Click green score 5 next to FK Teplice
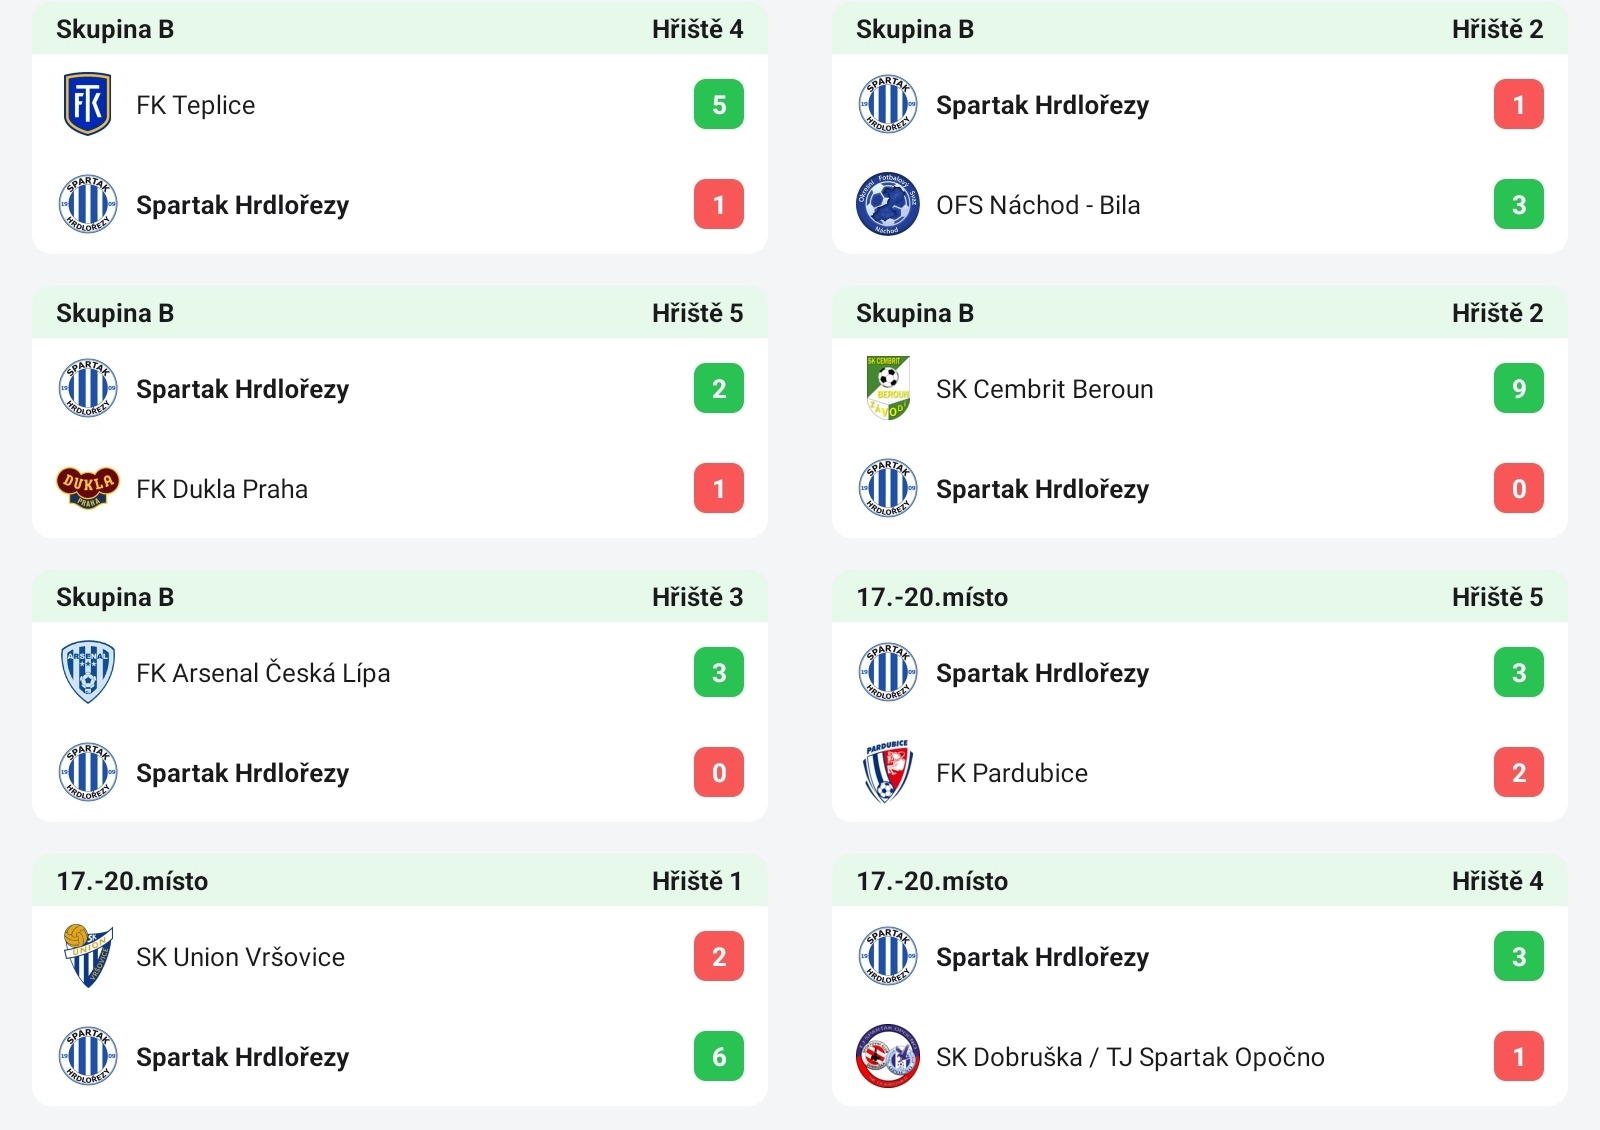This screenshot has width=1600, height=1130. (719, 104)
